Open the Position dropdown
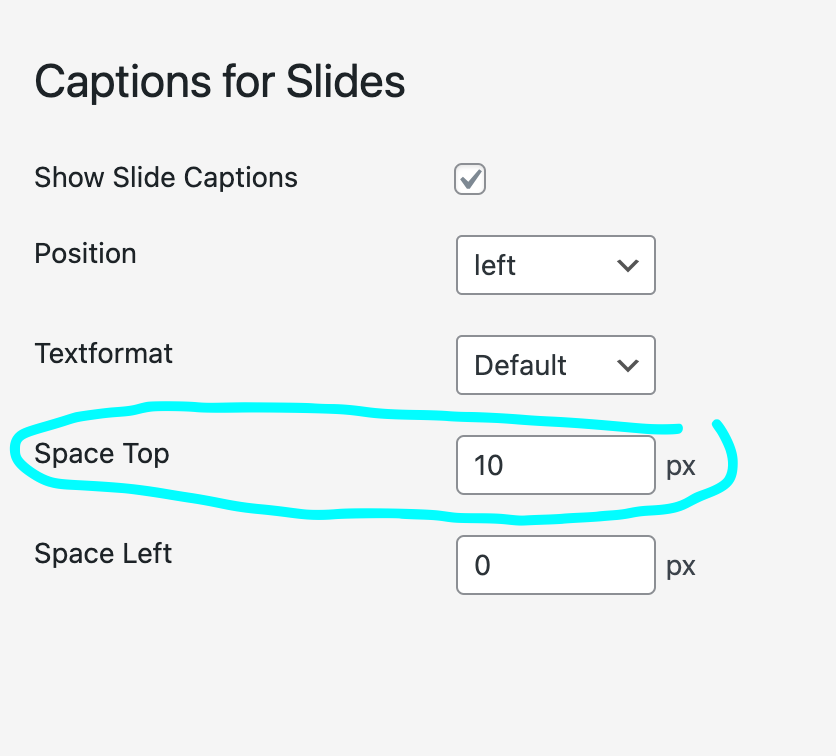The image size is (836, 756). 555,265
